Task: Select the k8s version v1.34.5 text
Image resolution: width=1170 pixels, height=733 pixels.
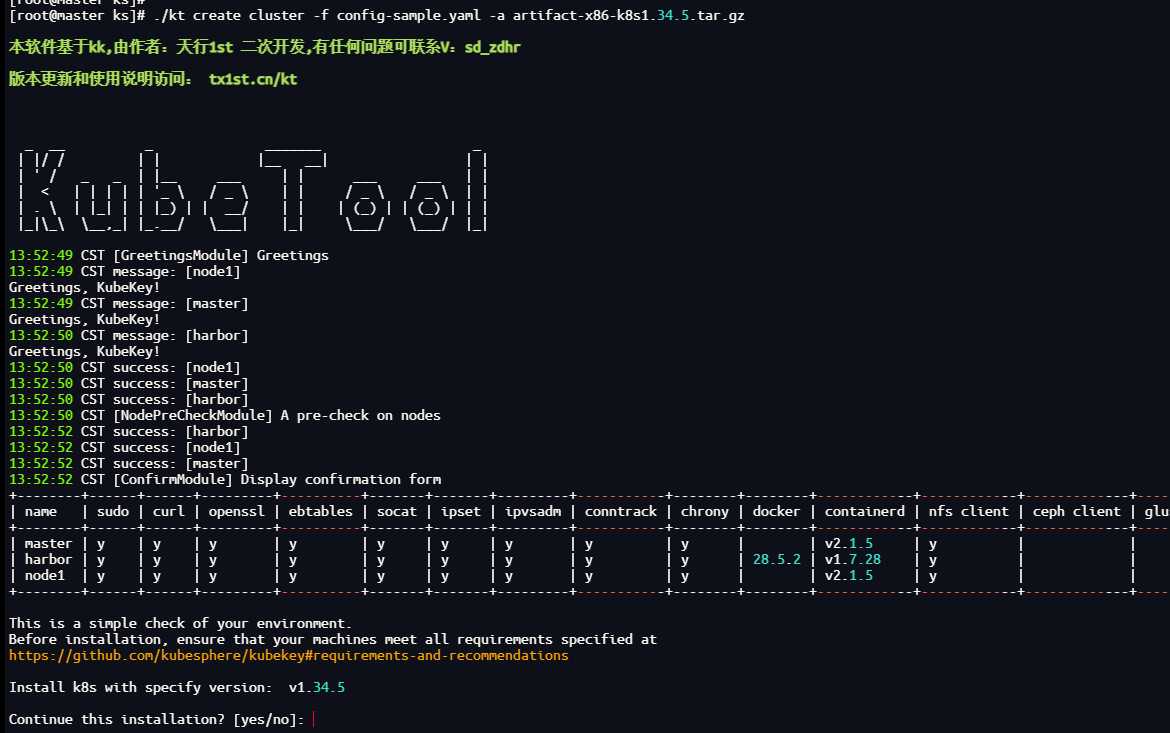Action: (x=317, y=687)
